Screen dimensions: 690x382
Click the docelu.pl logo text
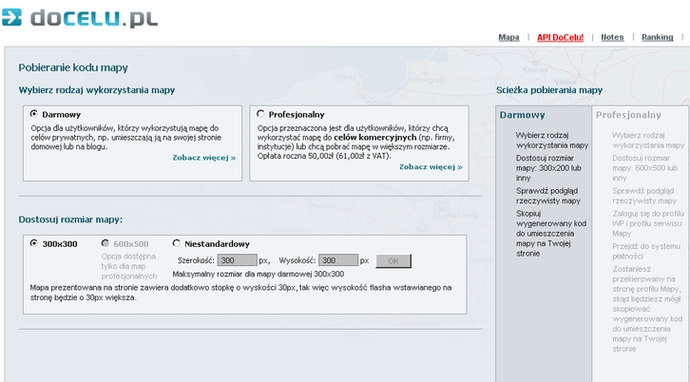(94, 18)
